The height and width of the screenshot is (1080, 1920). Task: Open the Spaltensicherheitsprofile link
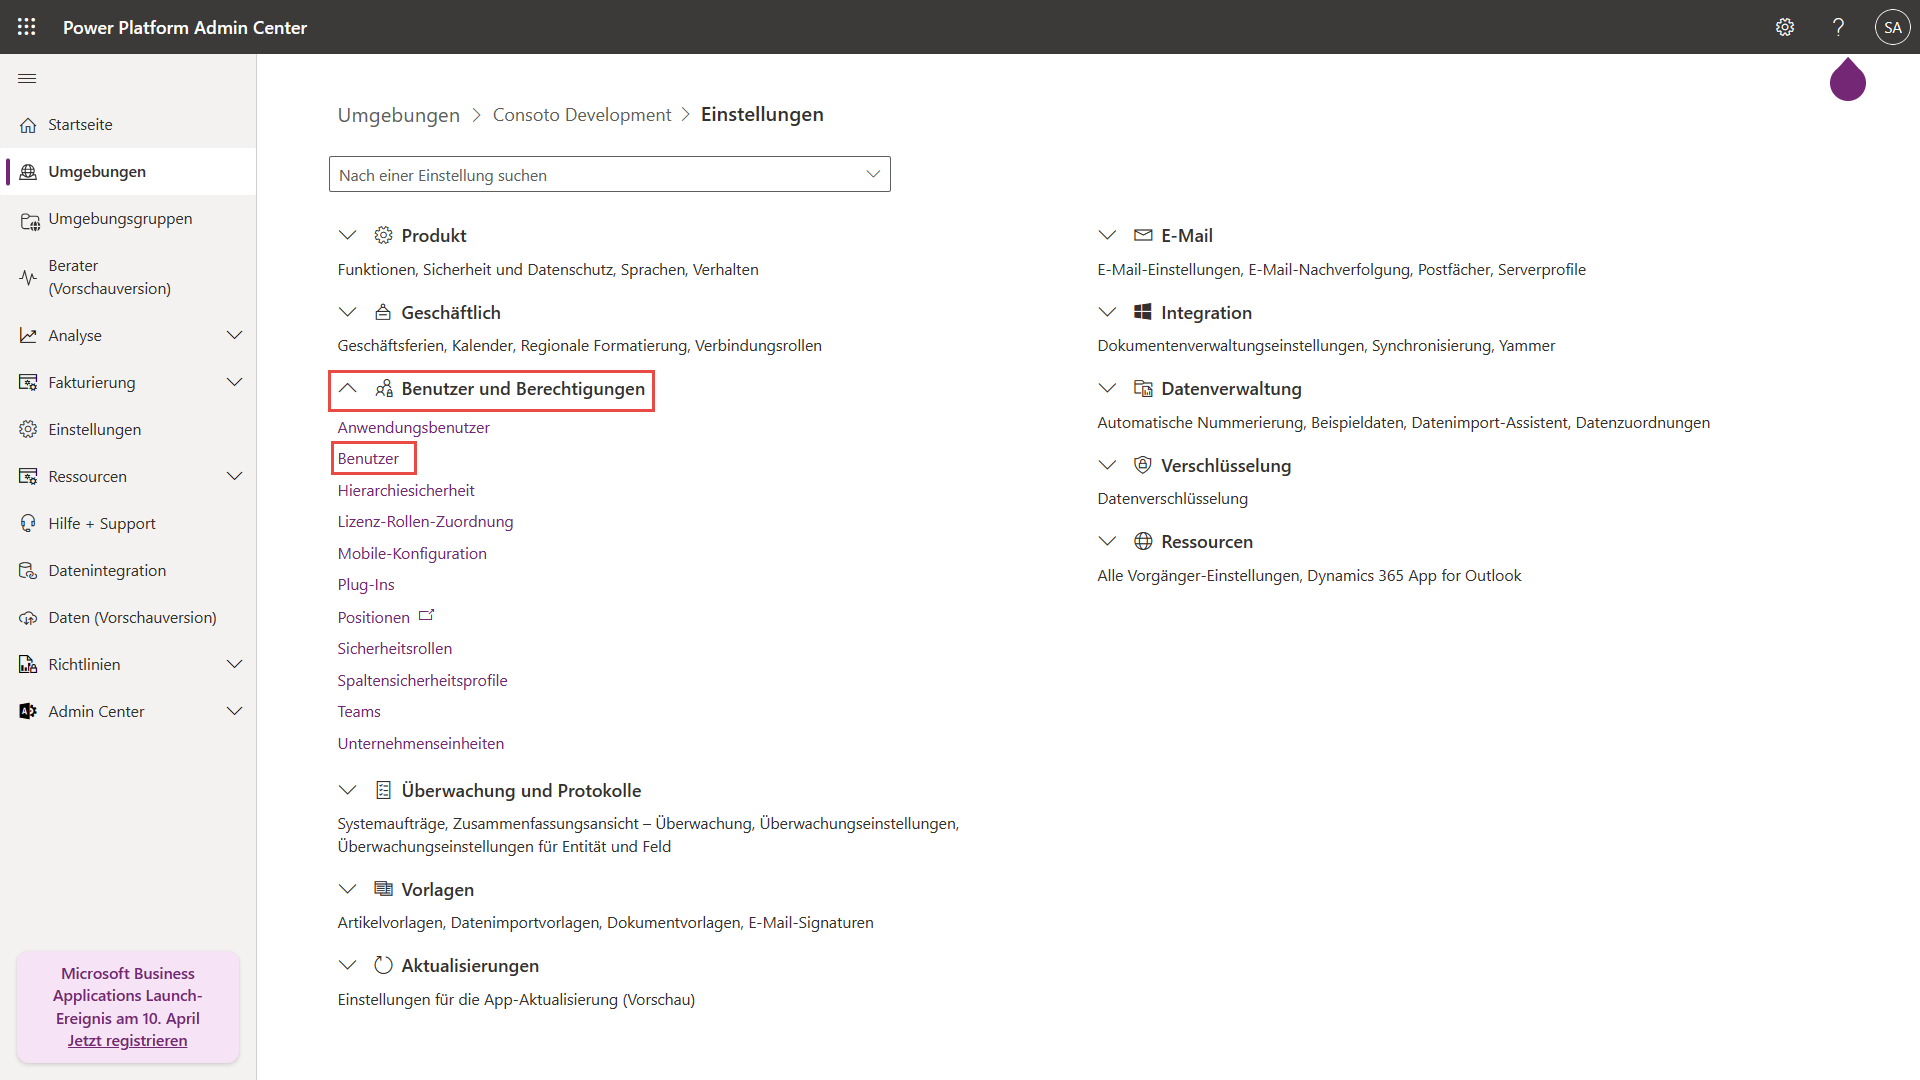422,680
